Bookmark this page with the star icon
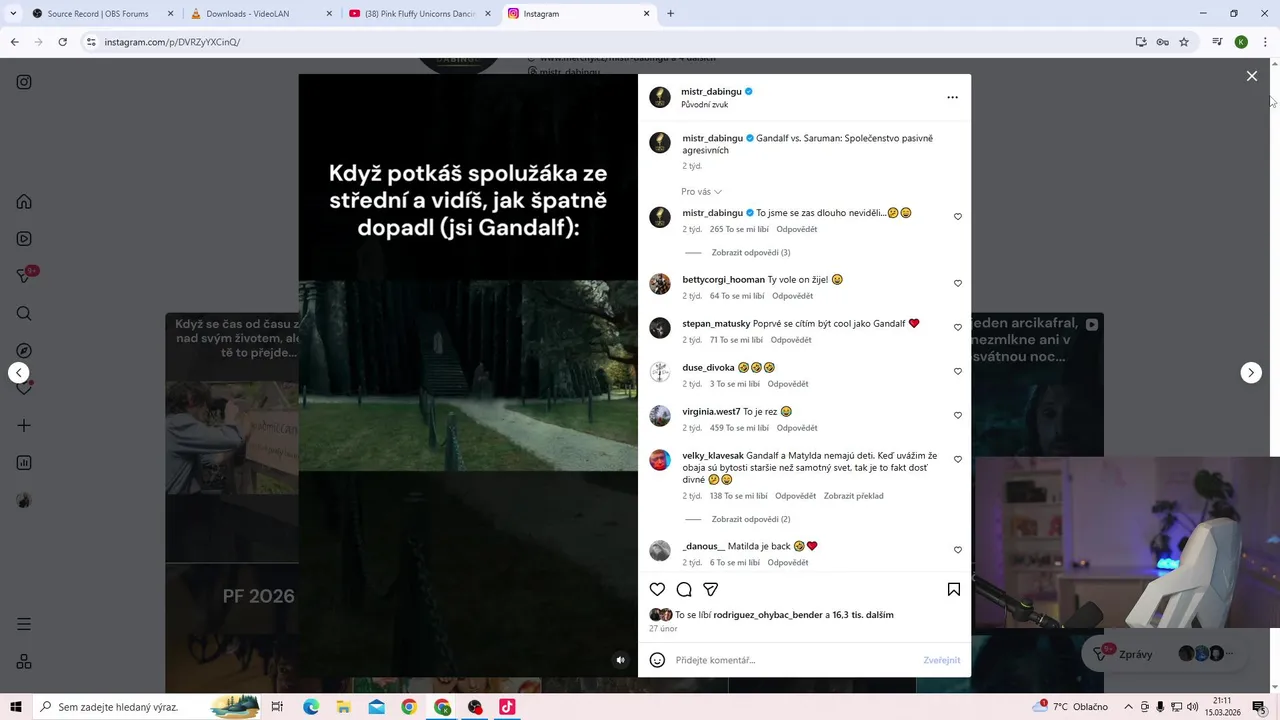This screenshot has height=720, width=1280. click(x=1184, y=42)
